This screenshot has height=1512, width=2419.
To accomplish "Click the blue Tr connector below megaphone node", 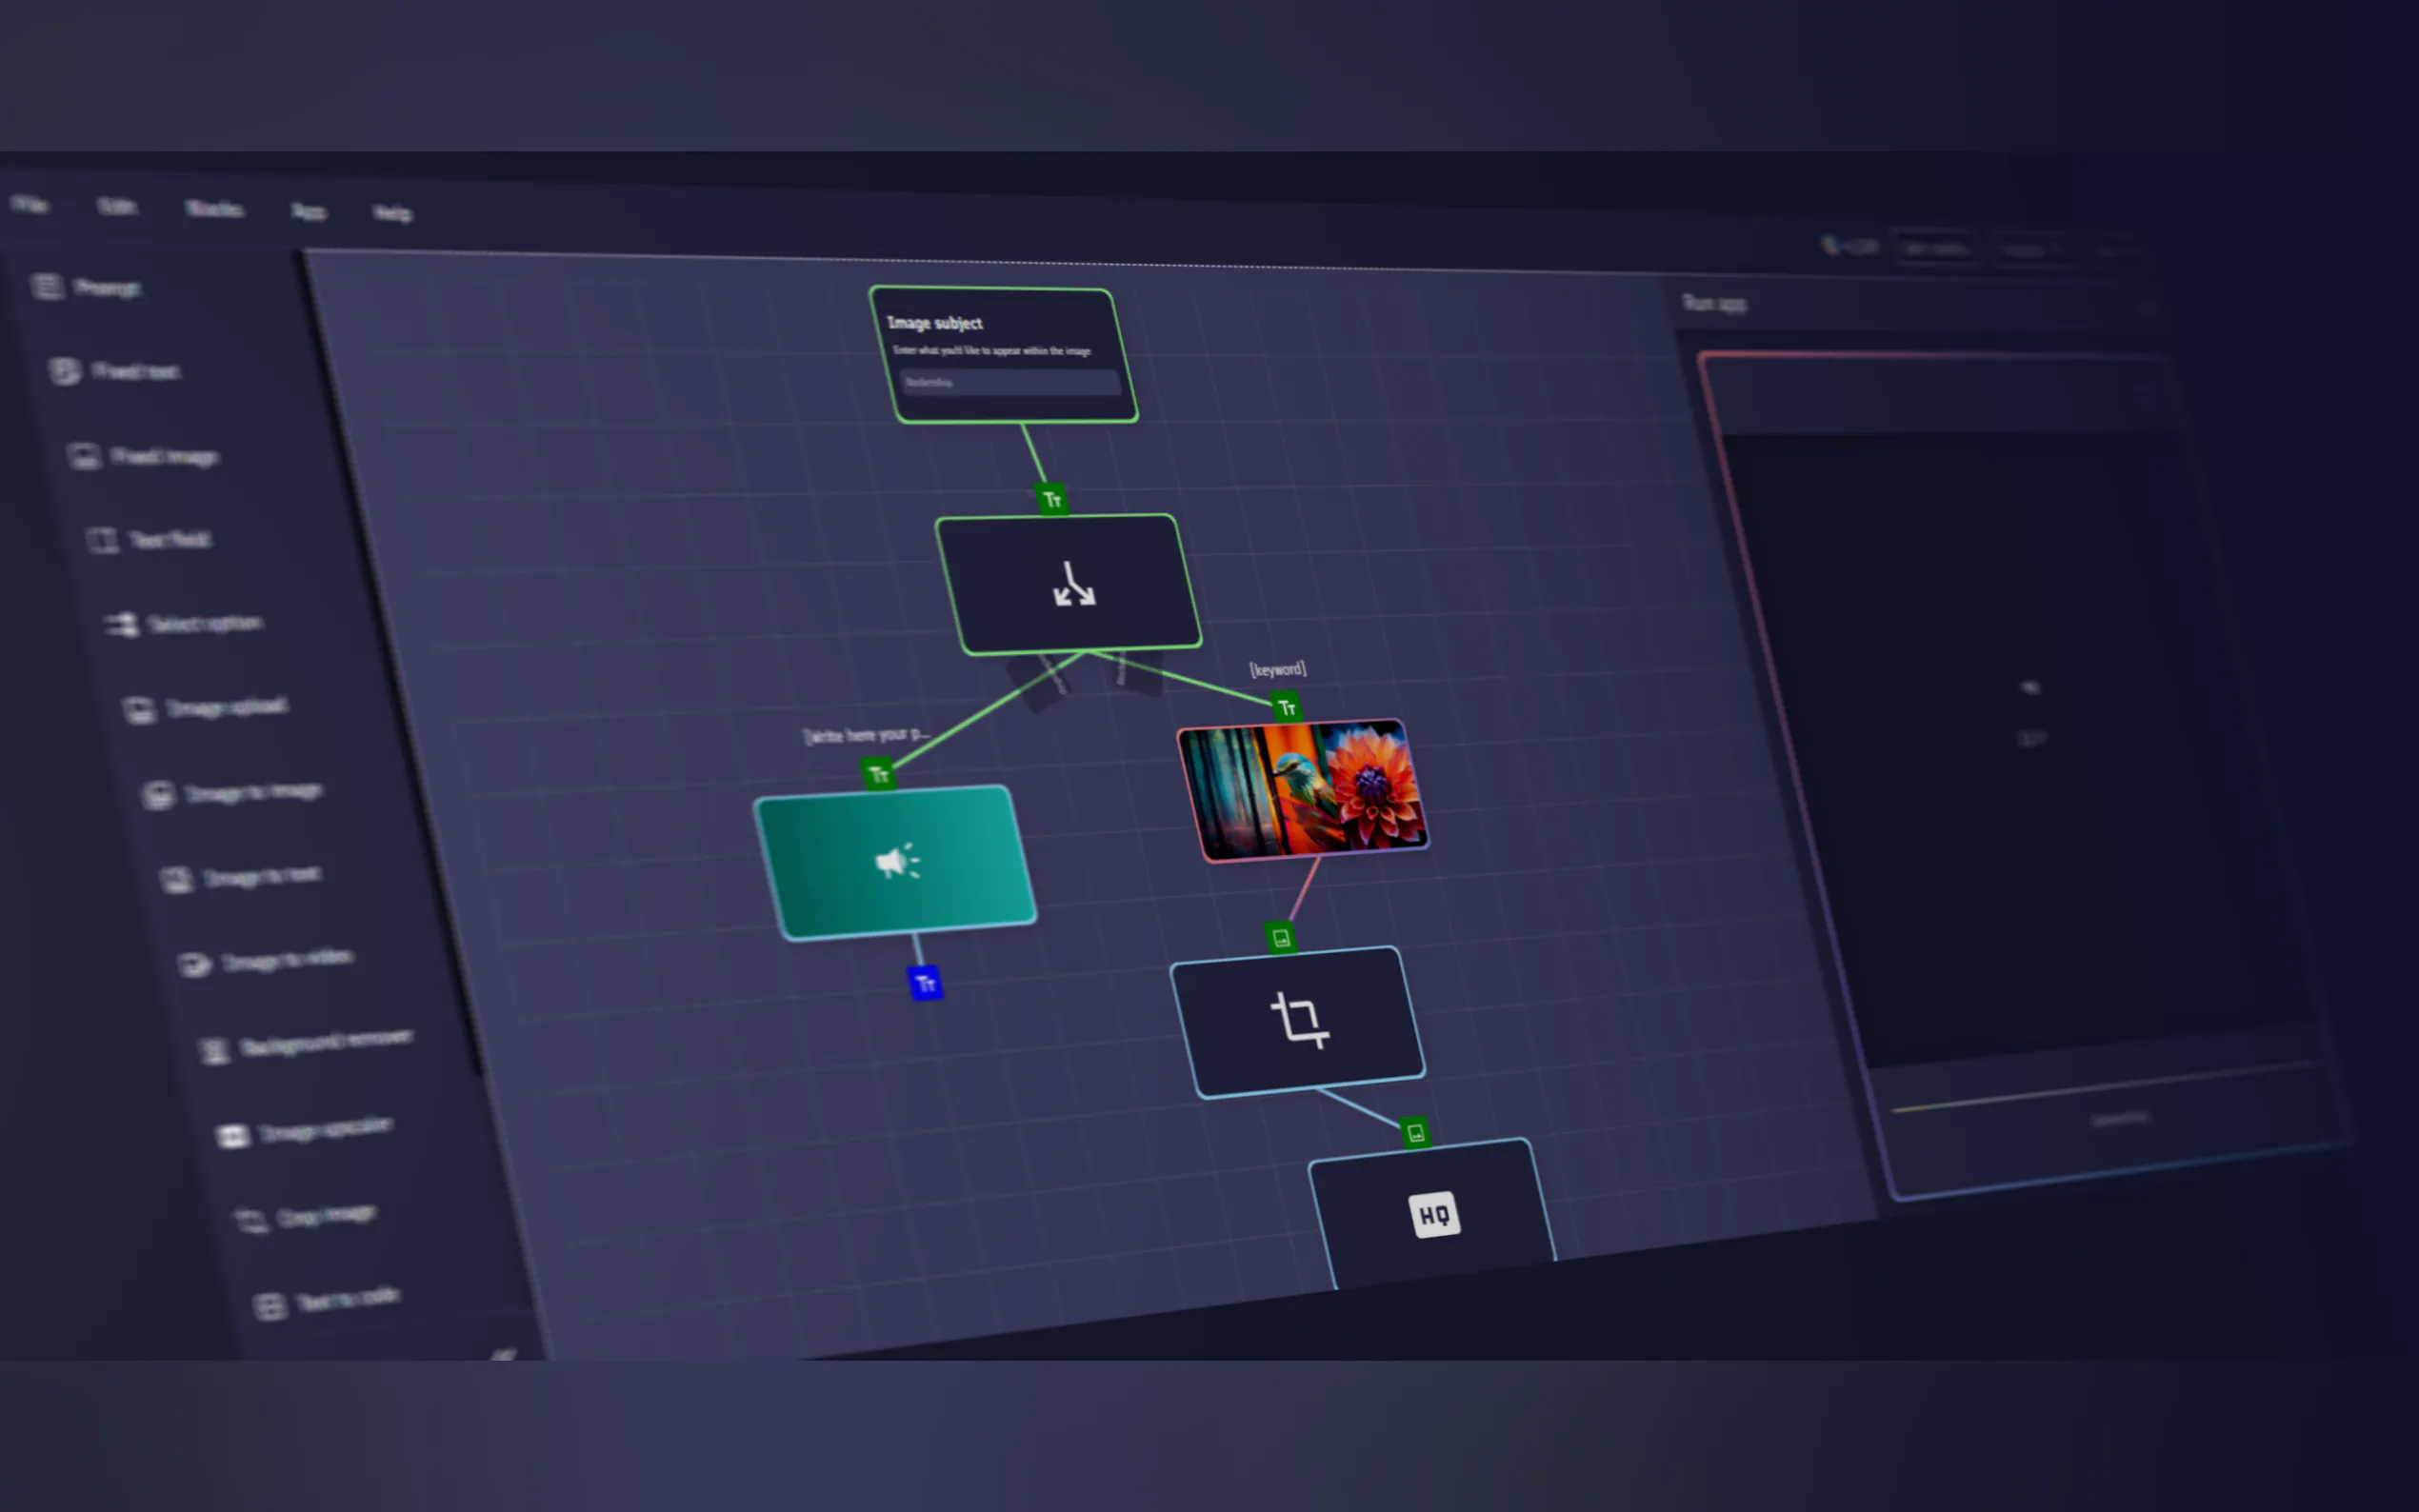I will [925, 983].
